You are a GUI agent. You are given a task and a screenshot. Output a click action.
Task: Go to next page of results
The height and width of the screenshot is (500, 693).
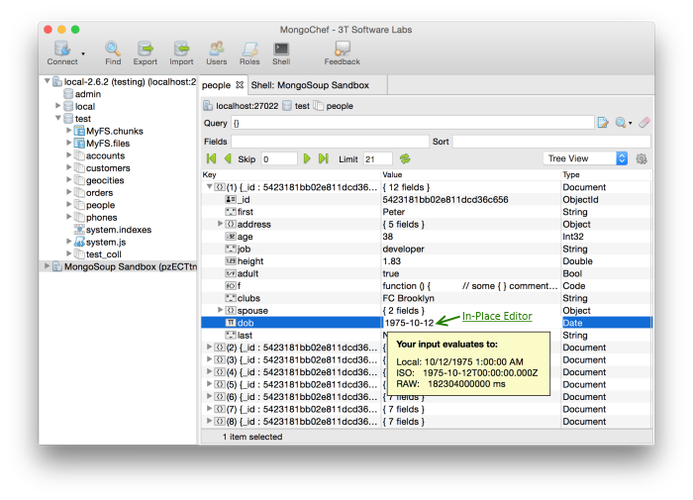pyautogui.click(x=307, y=158)
